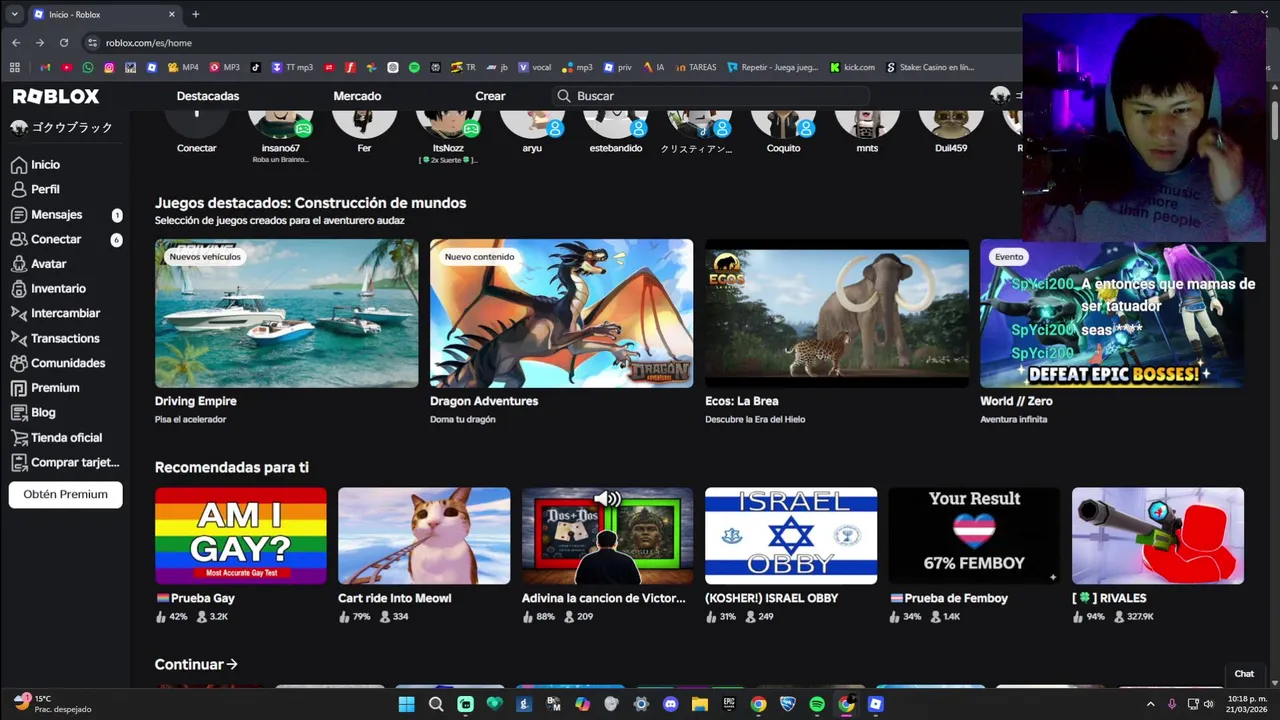Go back in browser history

pyautogui.click(x=16, y=43)
